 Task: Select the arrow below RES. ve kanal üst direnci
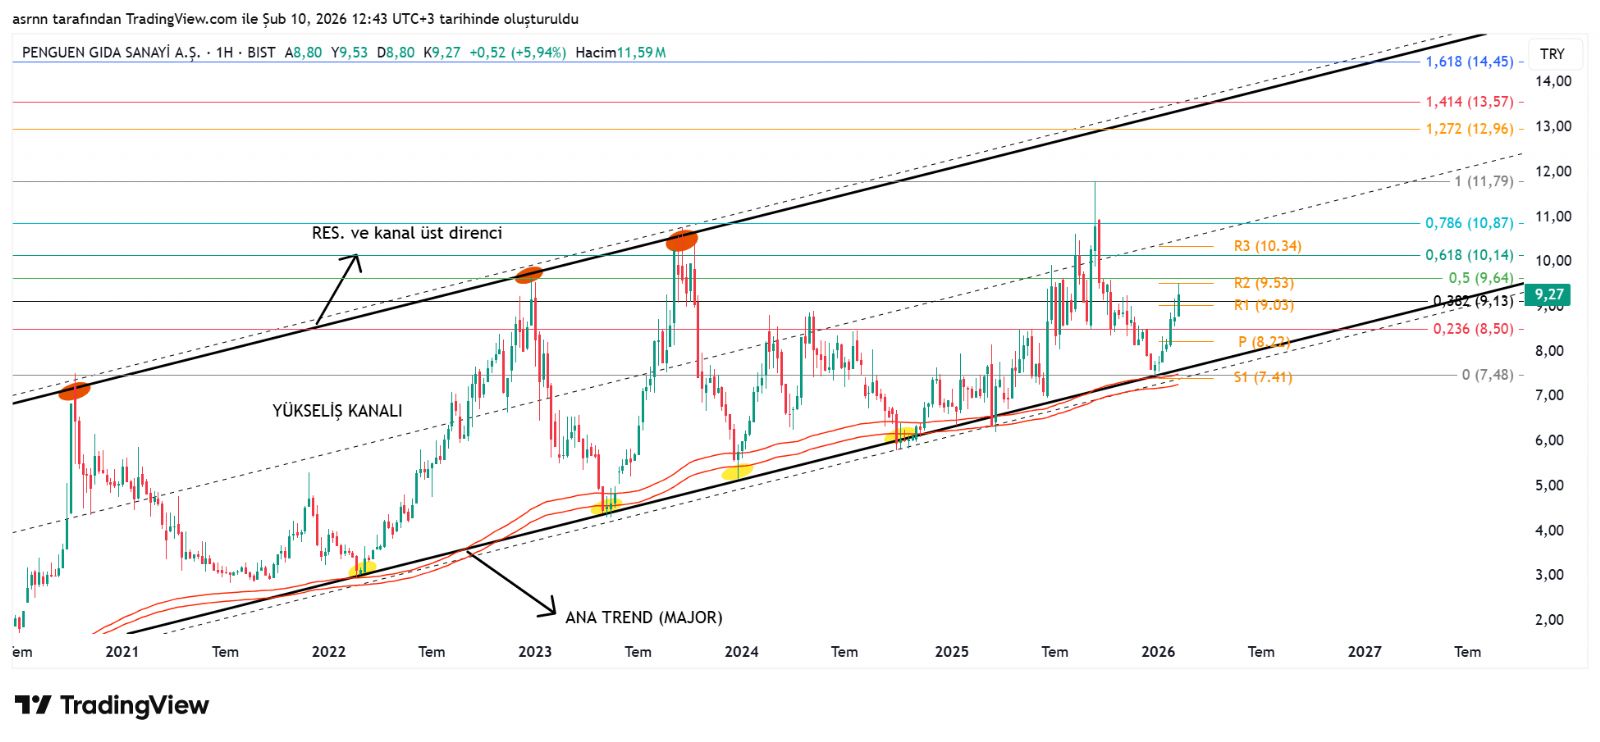pyautogui.click(x=338, y=290)
